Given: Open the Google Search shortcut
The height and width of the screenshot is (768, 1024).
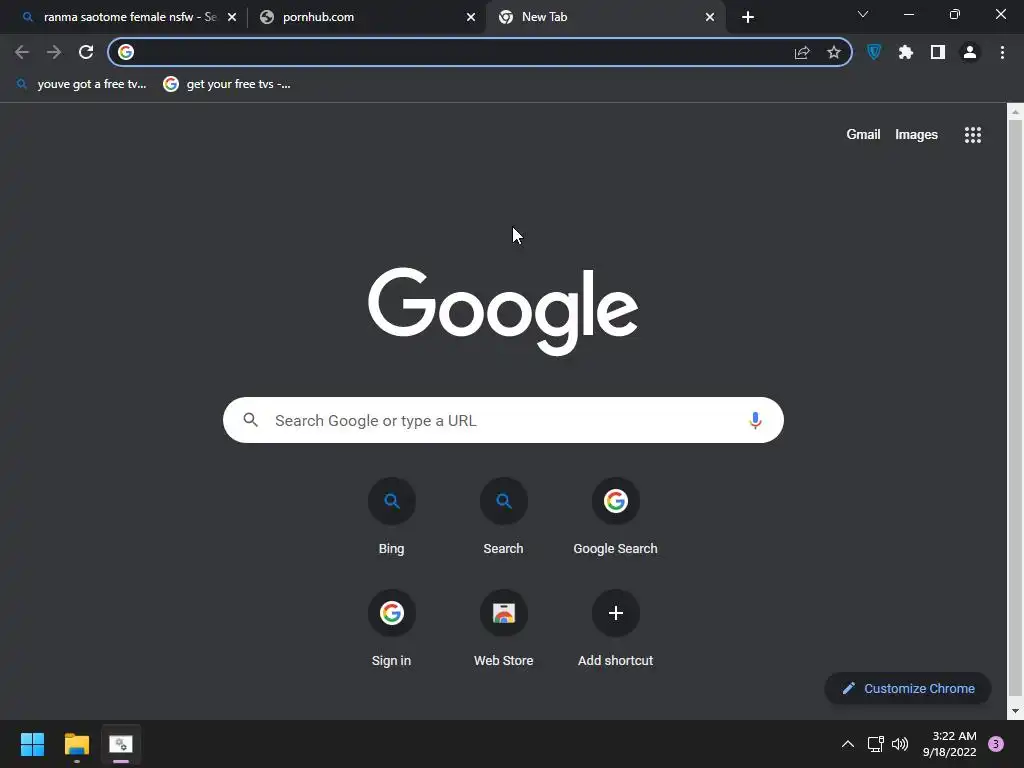Looking at the screenshot, I should coord(615,516).
